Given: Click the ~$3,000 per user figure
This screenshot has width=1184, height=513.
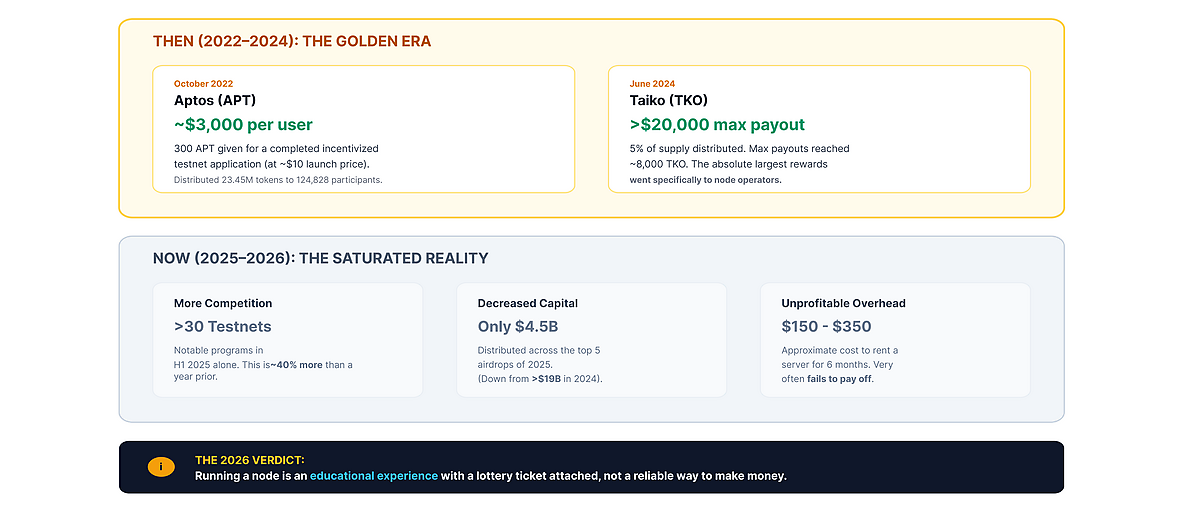Looking at the screenshot, I should pos(243,125).
